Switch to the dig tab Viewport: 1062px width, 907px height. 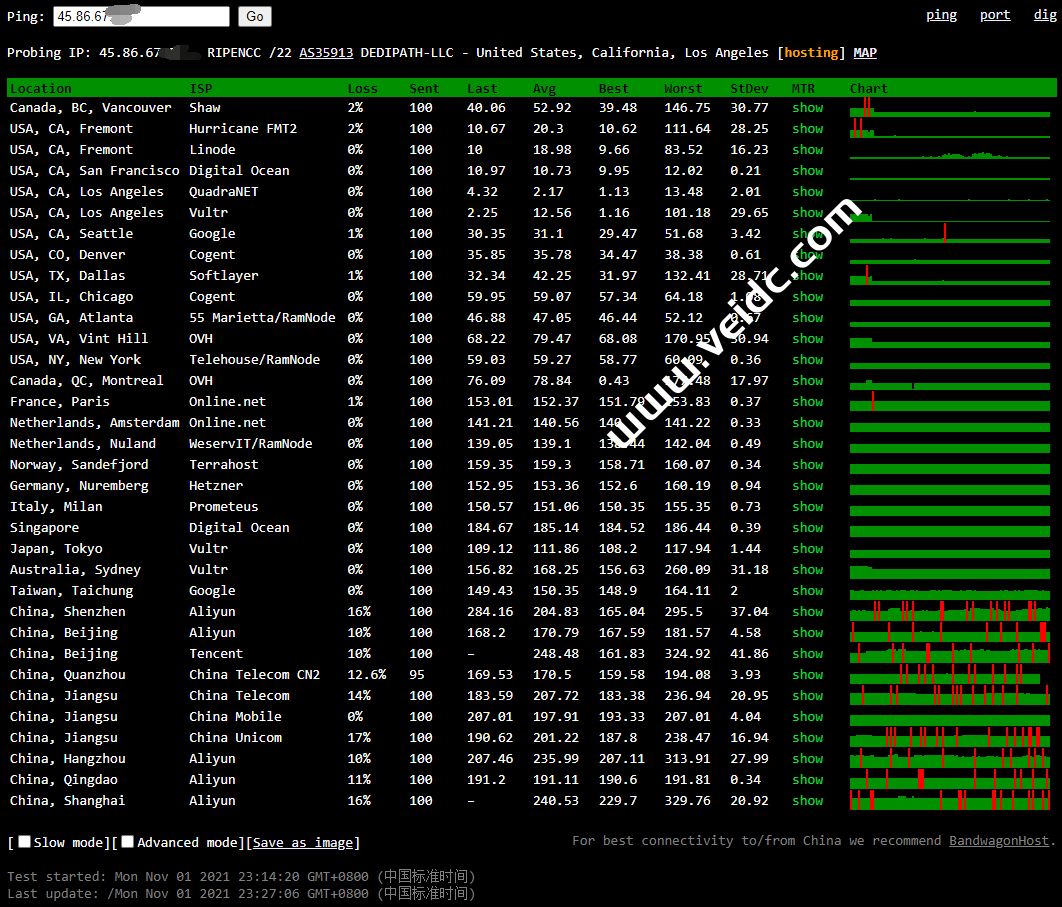click(1044, 15)
